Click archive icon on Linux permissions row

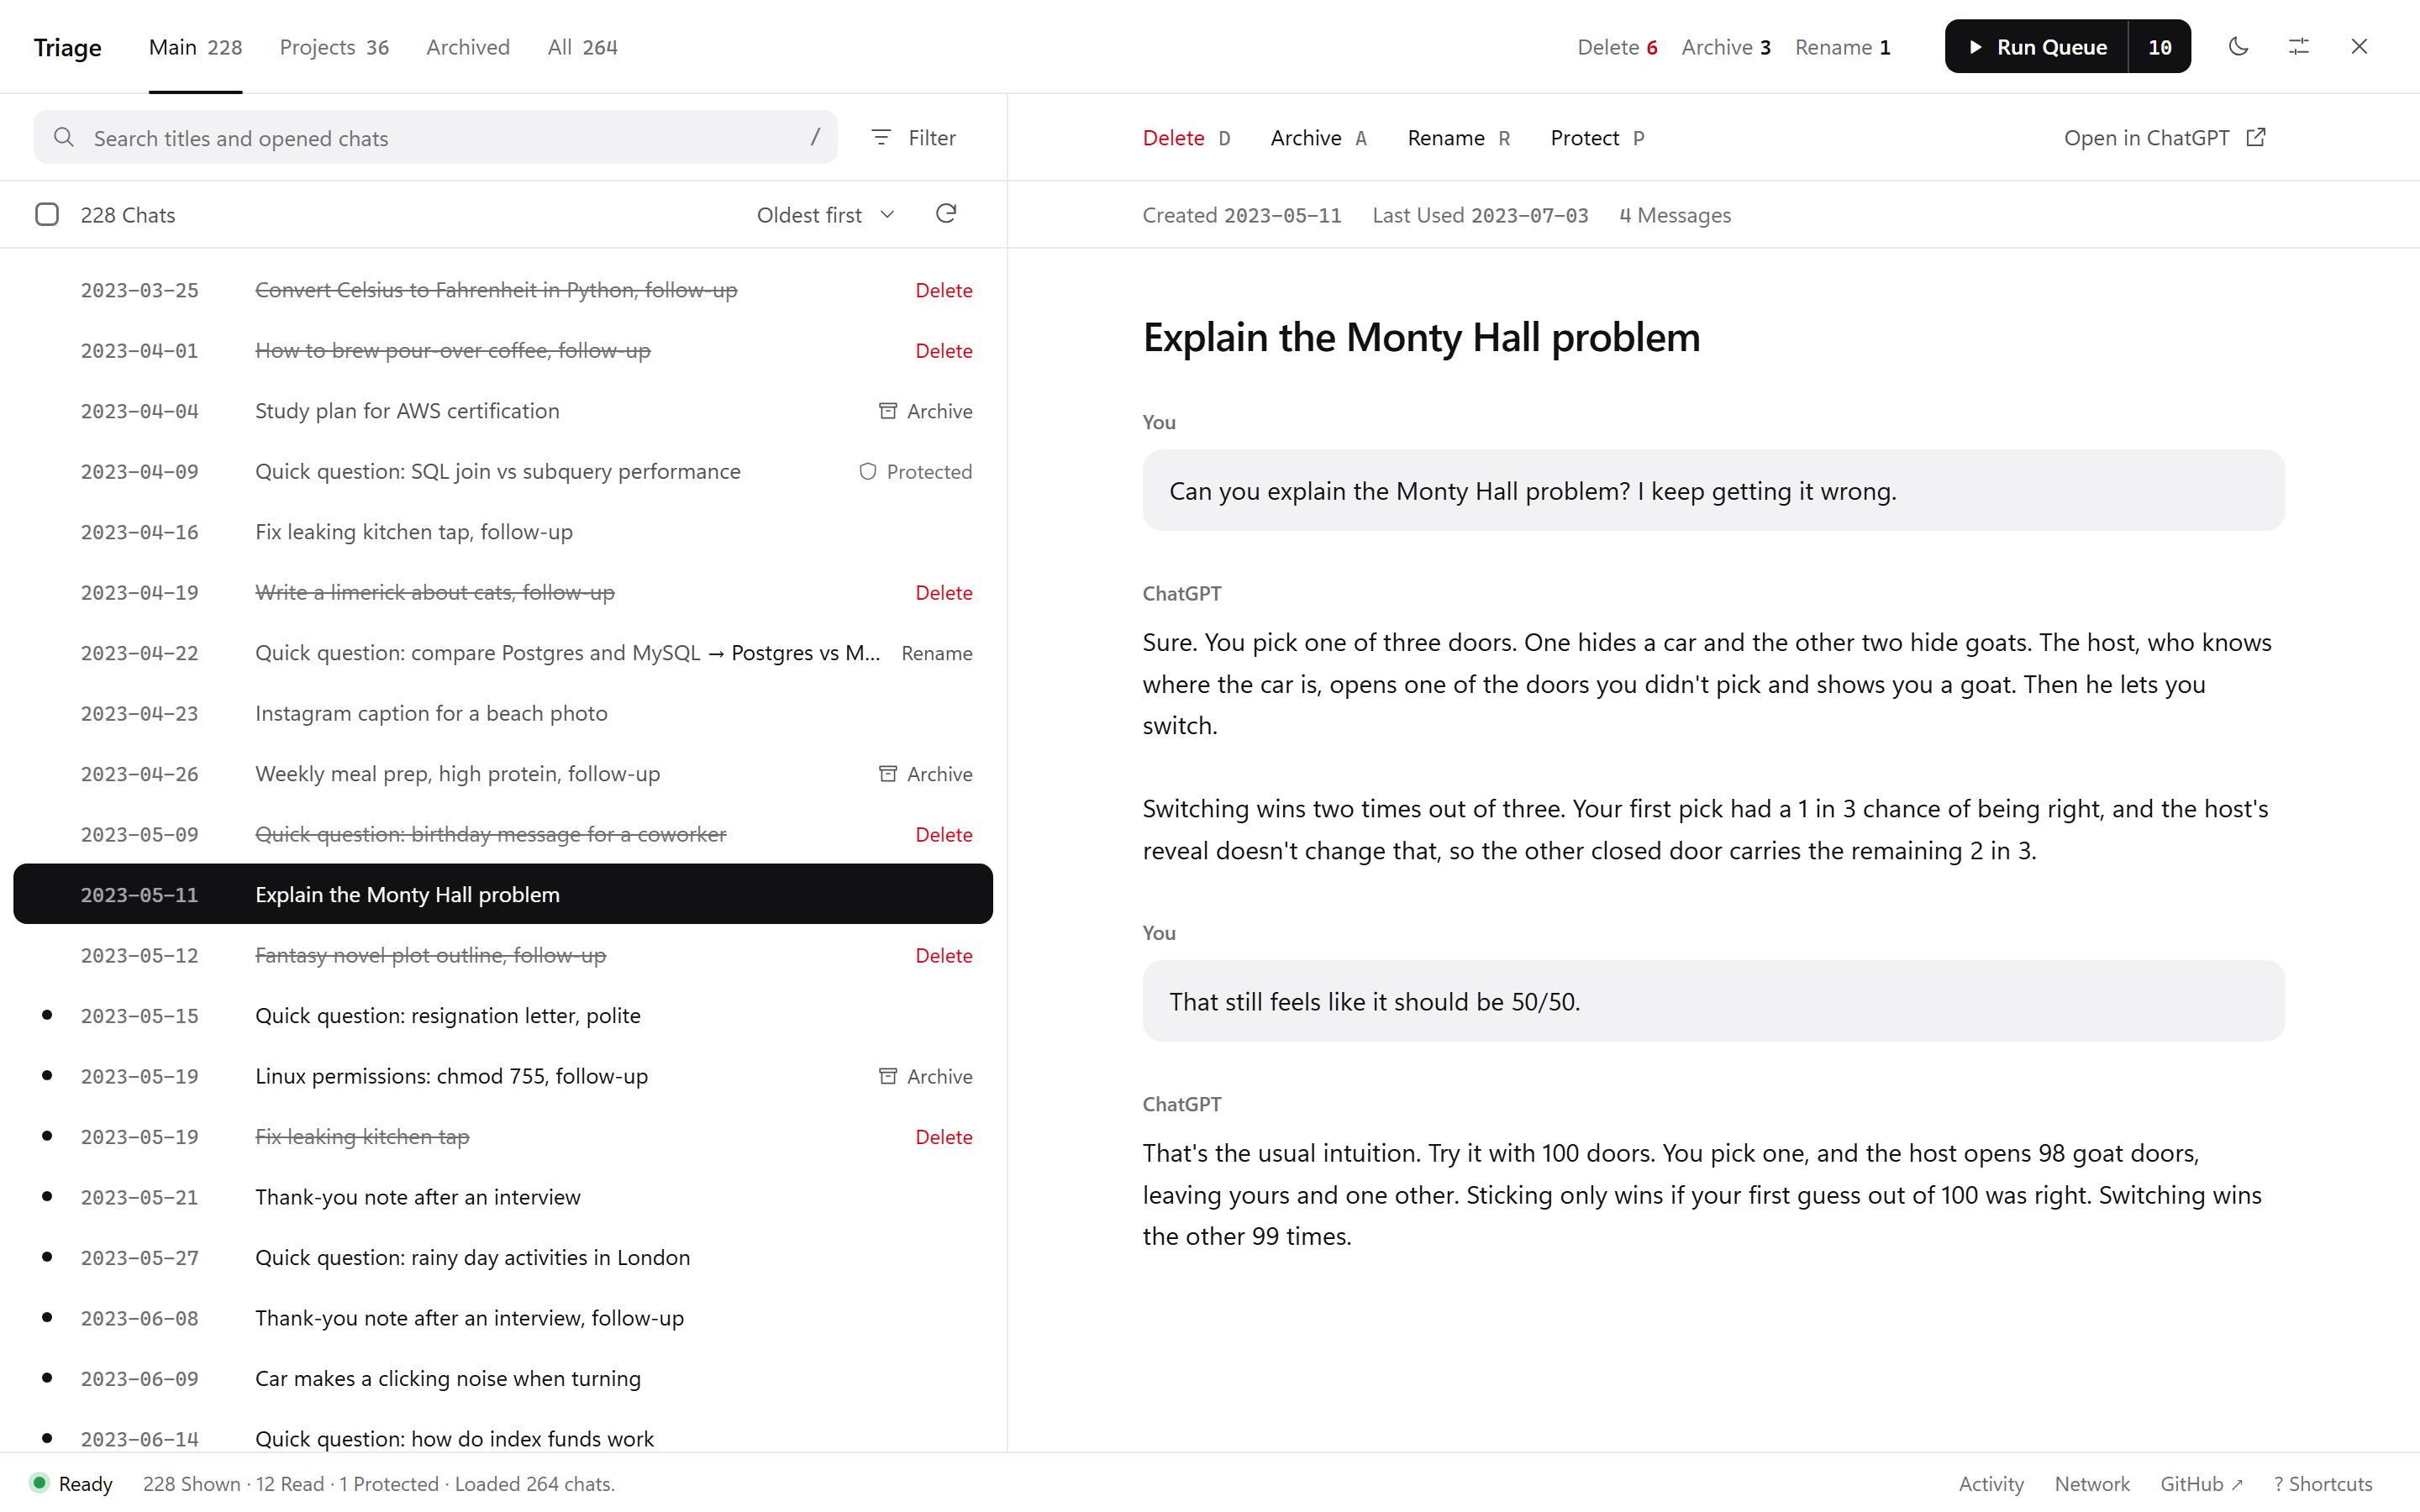click(x=887, y=1075)
